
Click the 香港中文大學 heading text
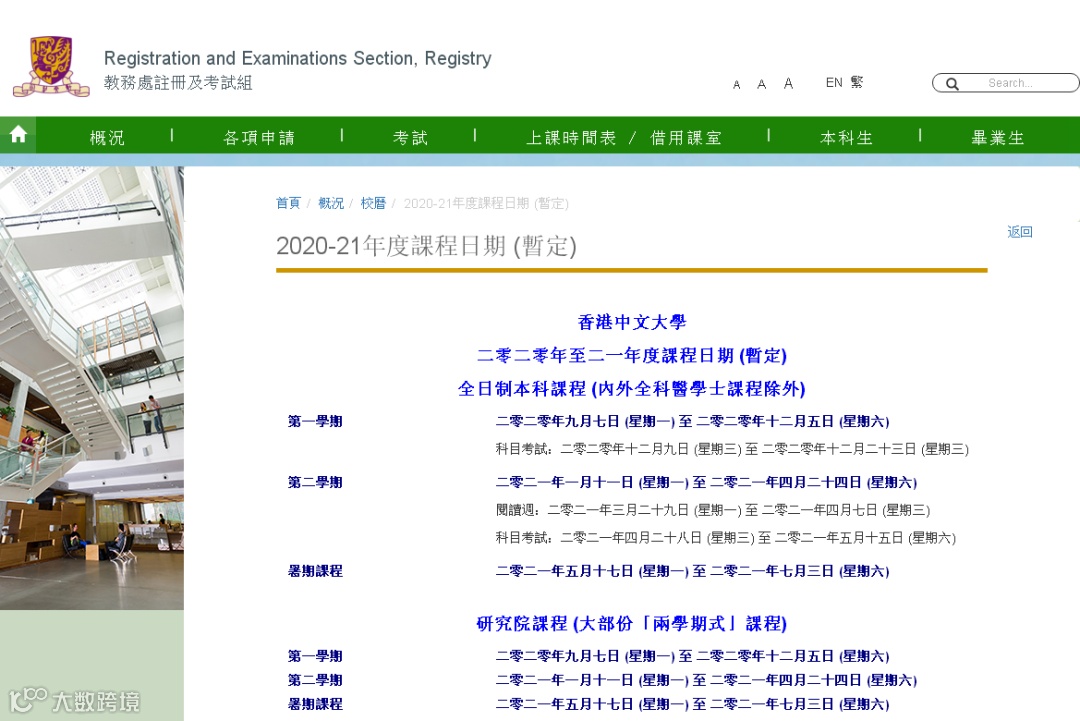click(x=632, y=322)
